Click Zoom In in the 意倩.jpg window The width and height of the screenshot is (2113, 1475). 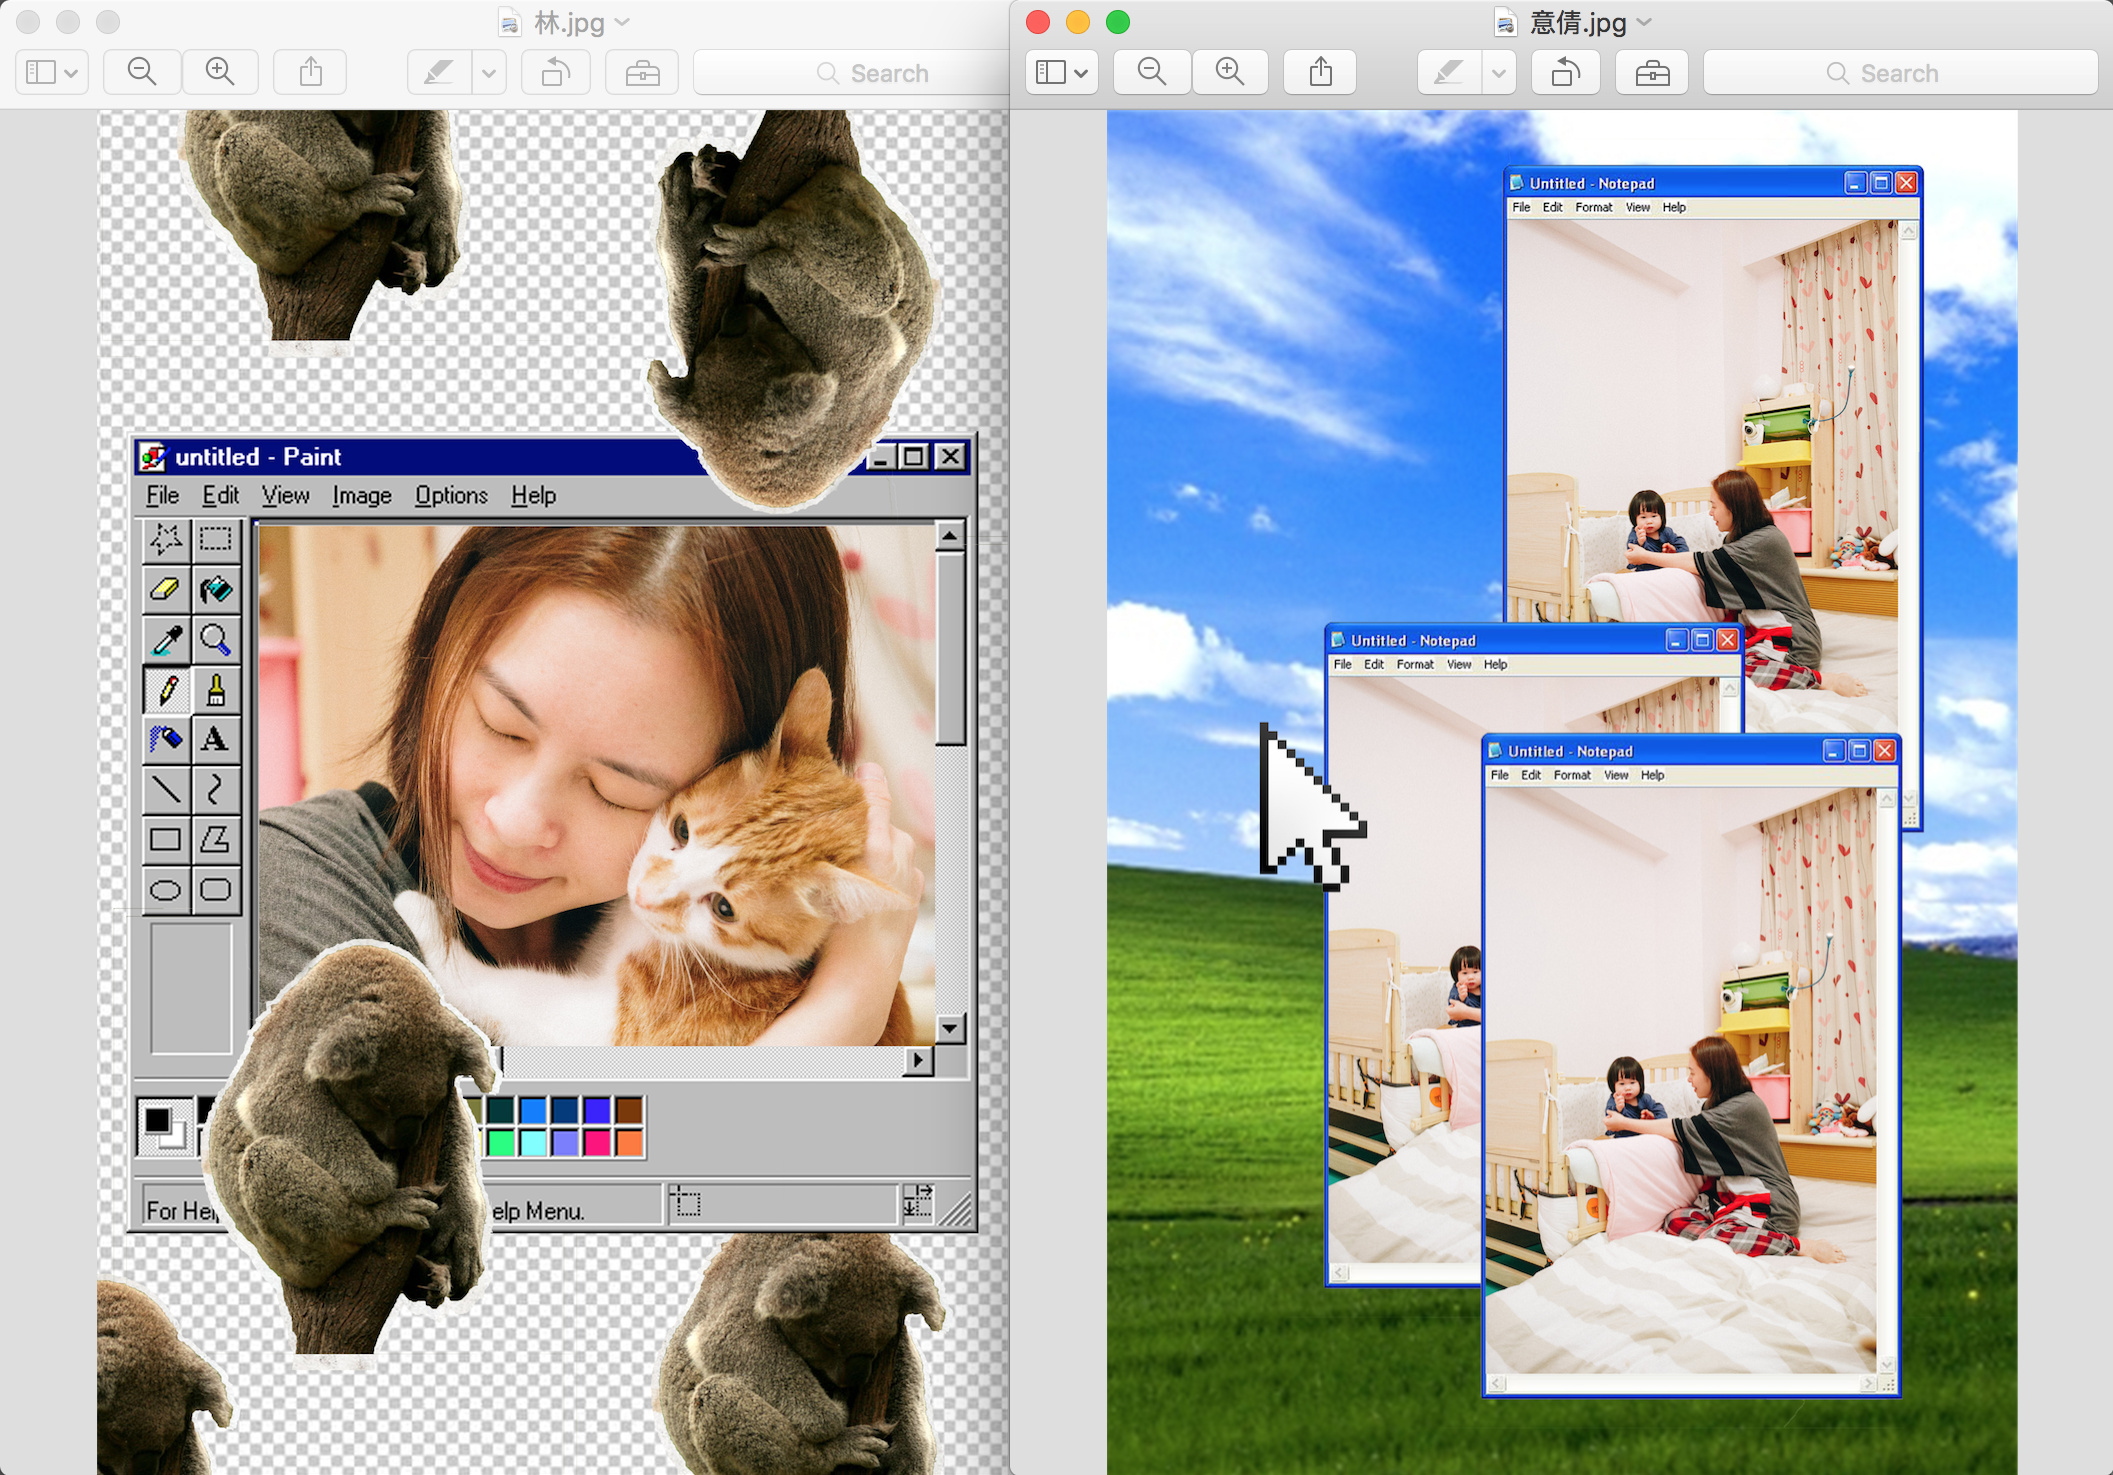pos(1229,72)
